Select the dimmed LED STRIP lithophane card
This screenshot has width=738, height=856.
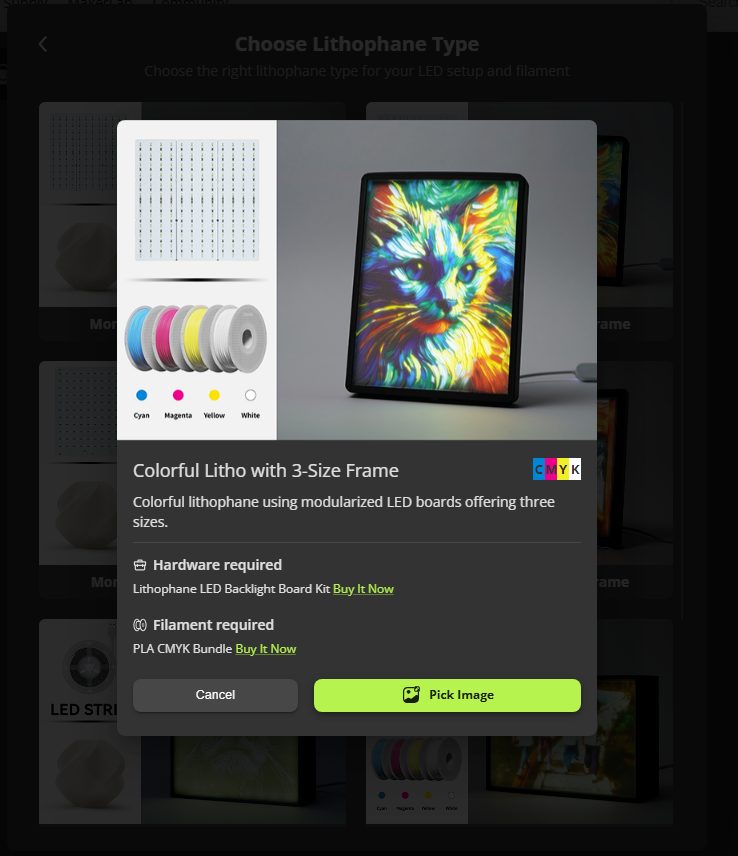coord(78,721)
